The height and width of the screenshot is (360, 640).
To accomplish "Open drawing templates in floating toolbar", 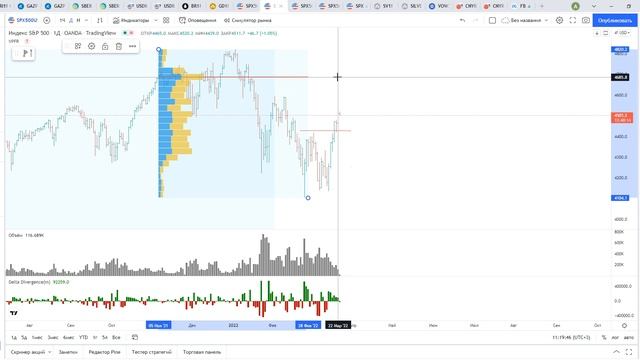I will click(78, 47).
